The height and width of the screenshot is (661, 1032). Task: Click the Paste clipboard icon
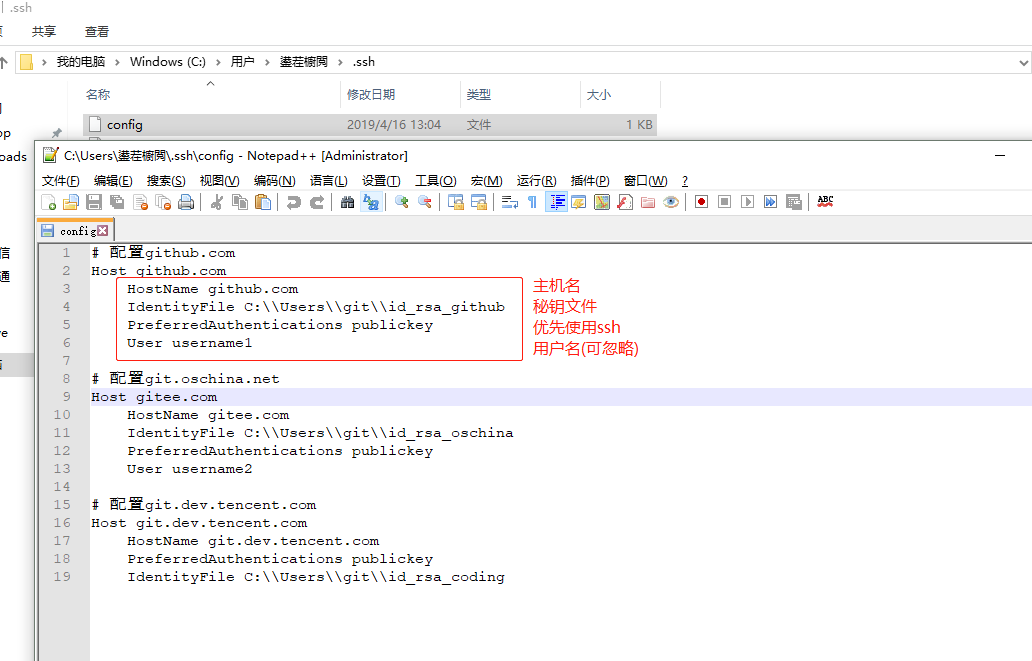click(263, 202)
